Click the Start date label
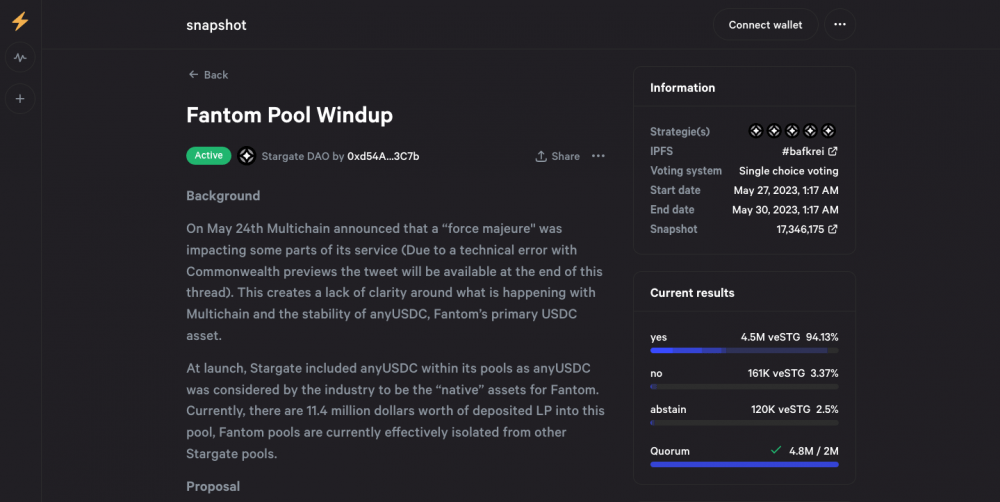Viewport: 1000px width, 502px height. [675, 190]
